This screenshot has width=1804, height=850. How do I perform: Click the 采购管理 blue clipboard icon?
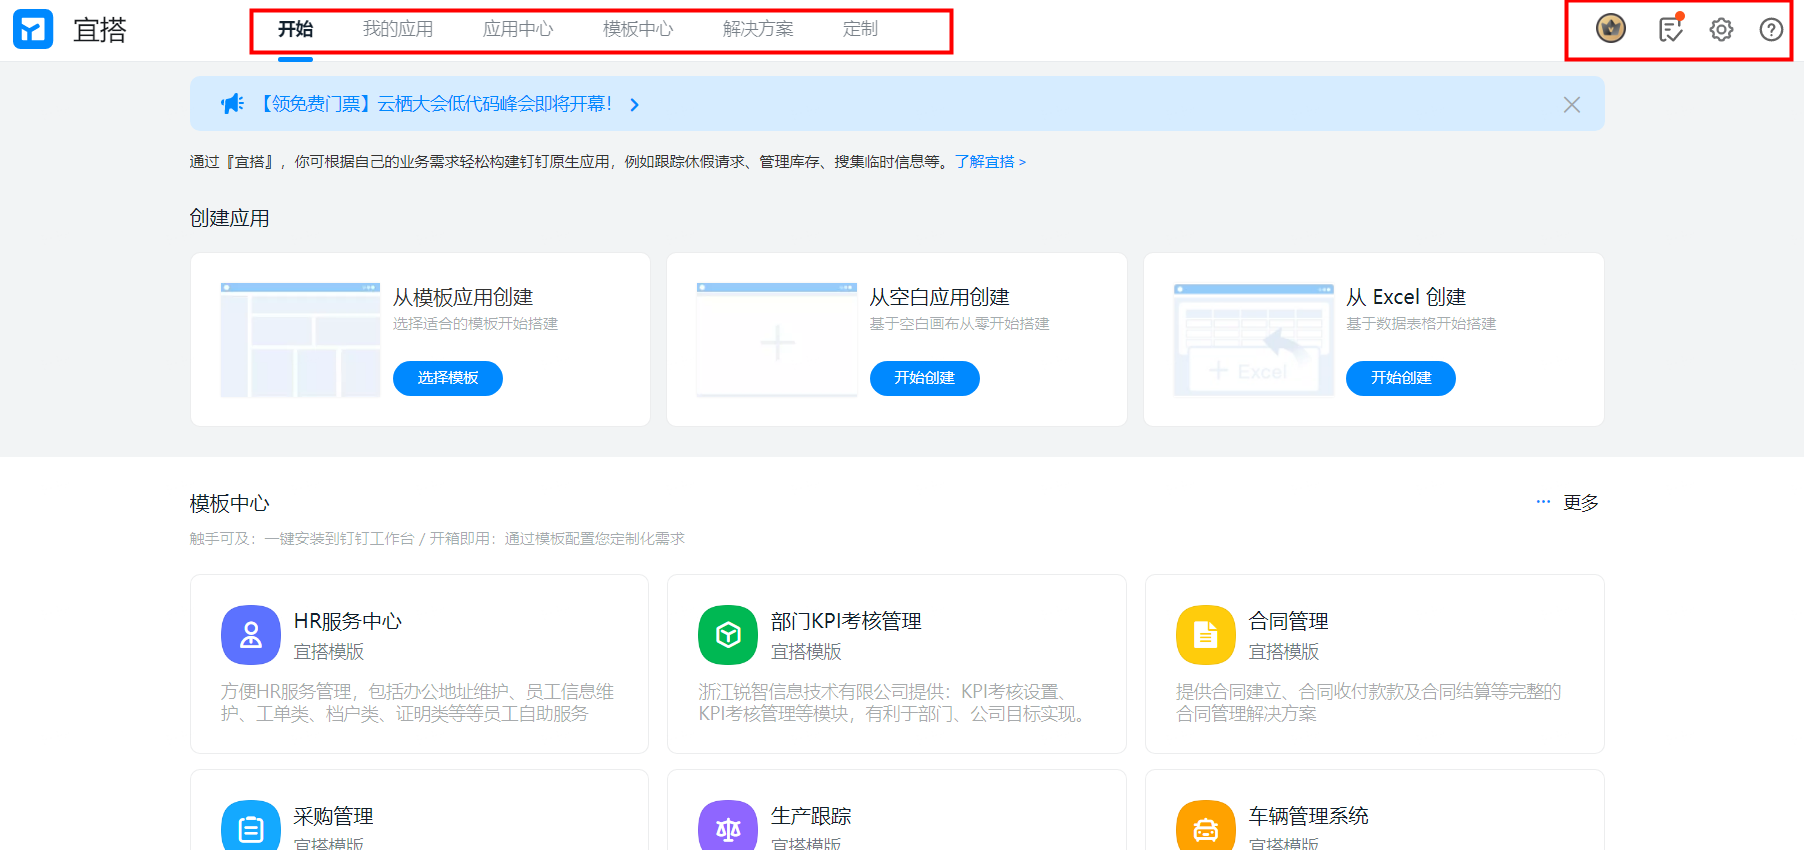click(x=251, y=826)
